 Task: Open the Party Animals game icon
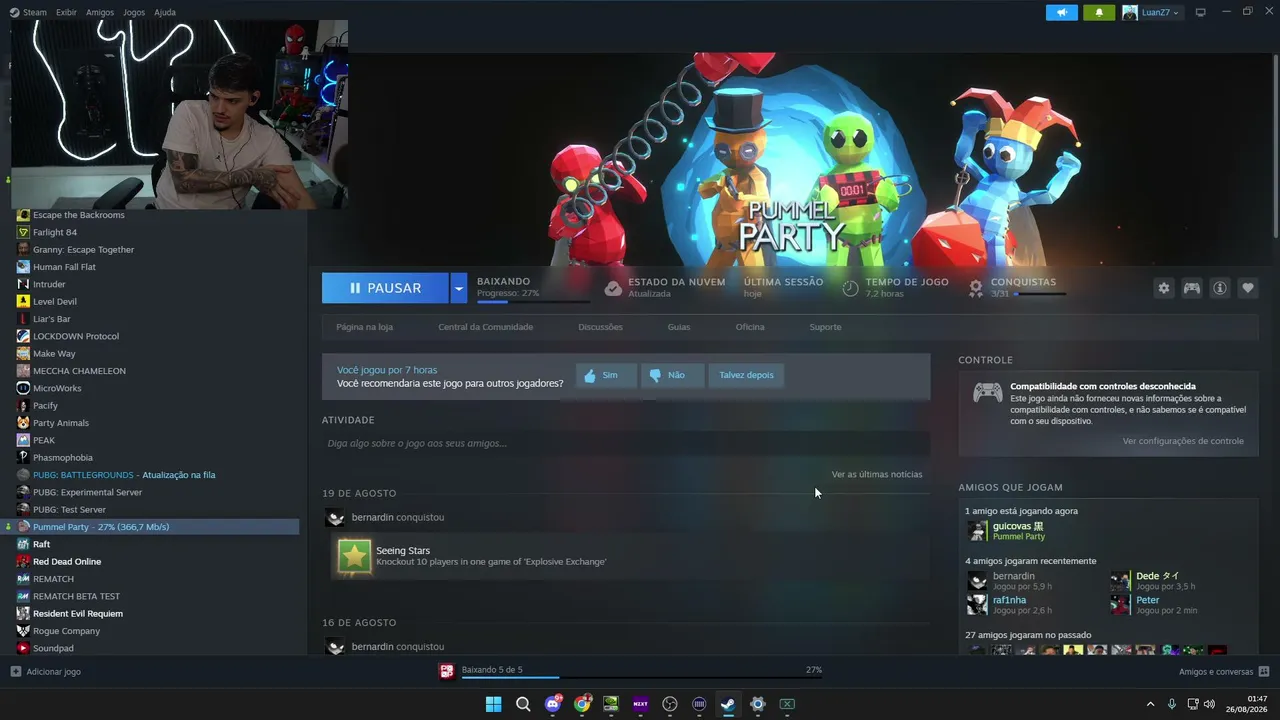[23, 423]
